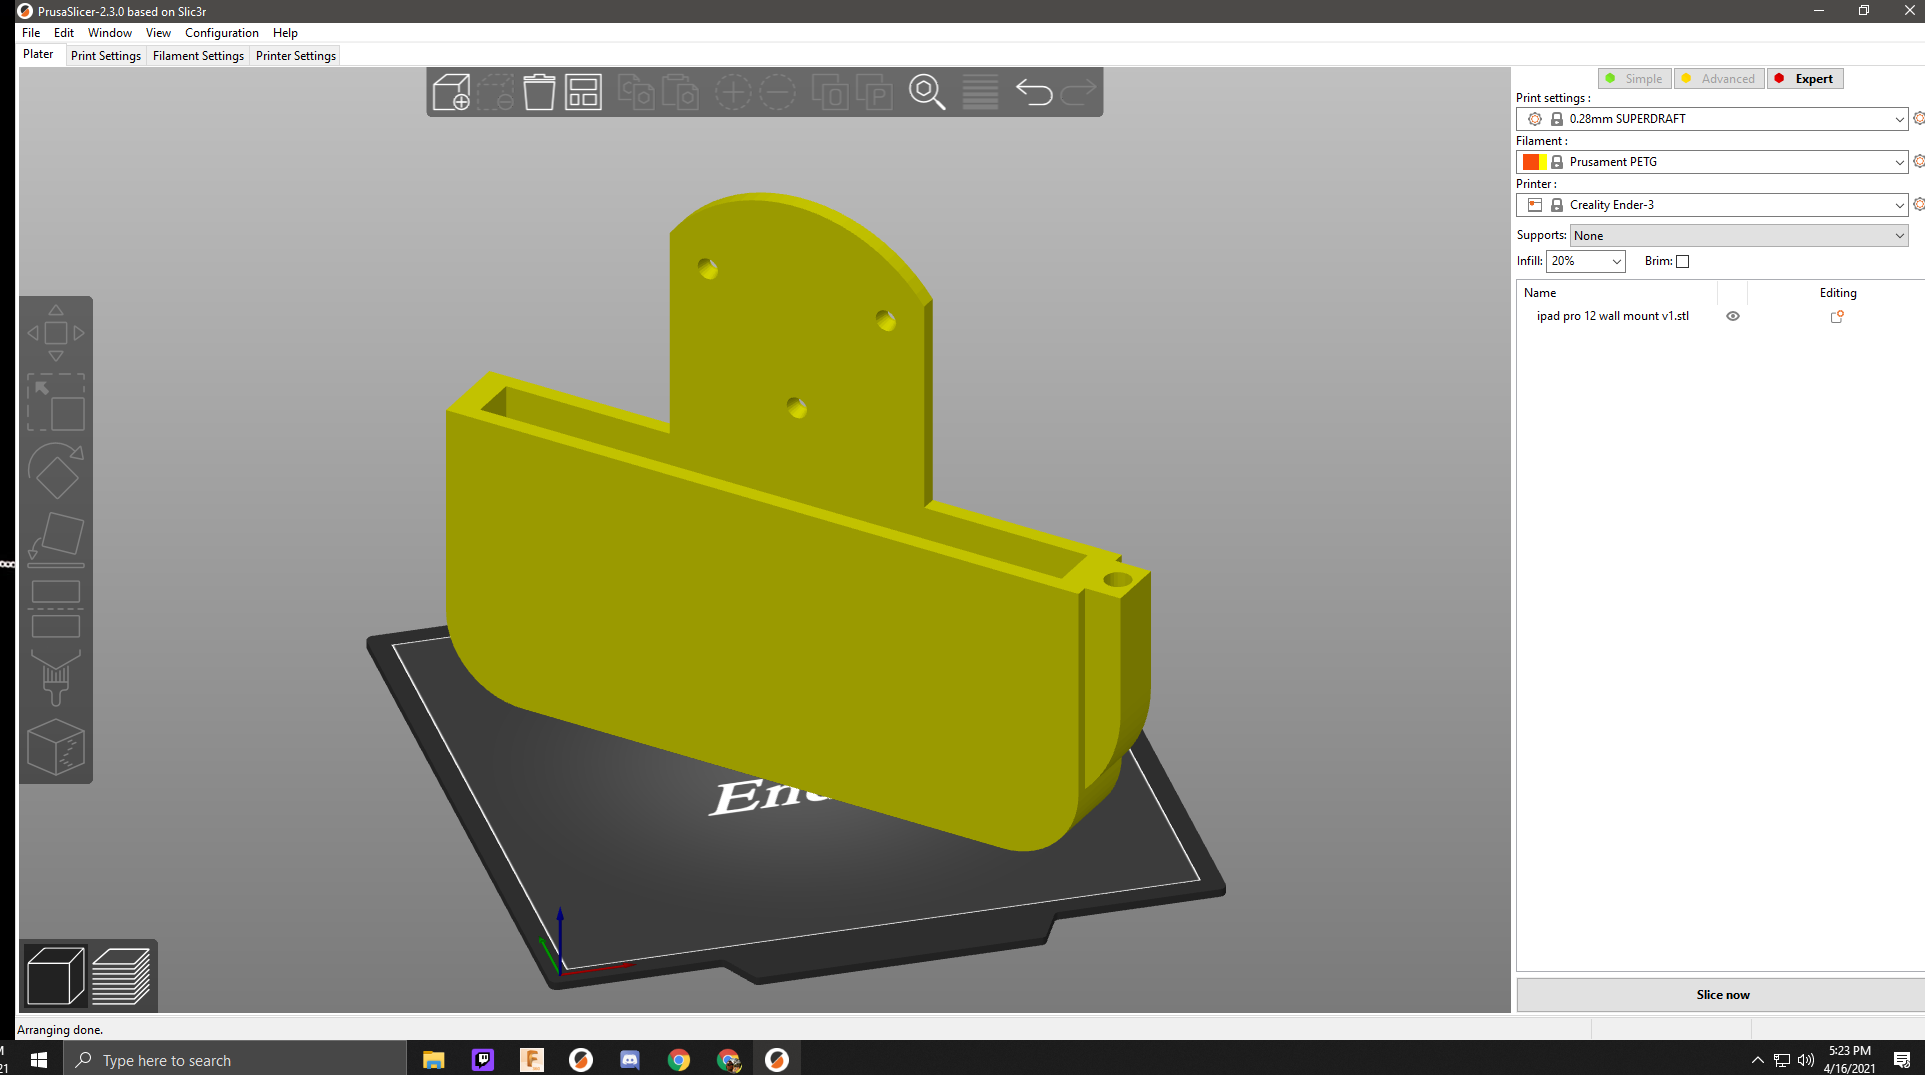This screenshot has height=1075, width=1925.
Task: Select the Move gizmo tool
Action: (56, 333)
